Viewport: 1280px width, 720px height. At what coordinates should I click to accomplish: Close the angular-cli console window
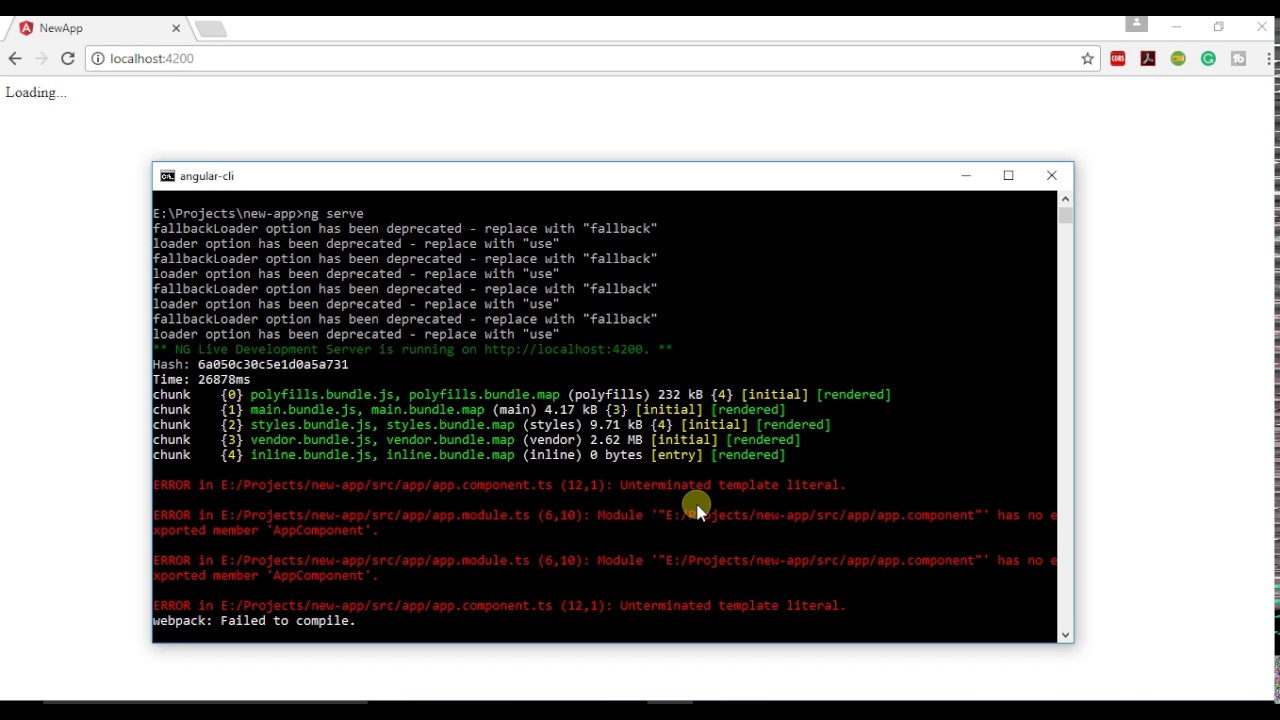pos(1051,176)
